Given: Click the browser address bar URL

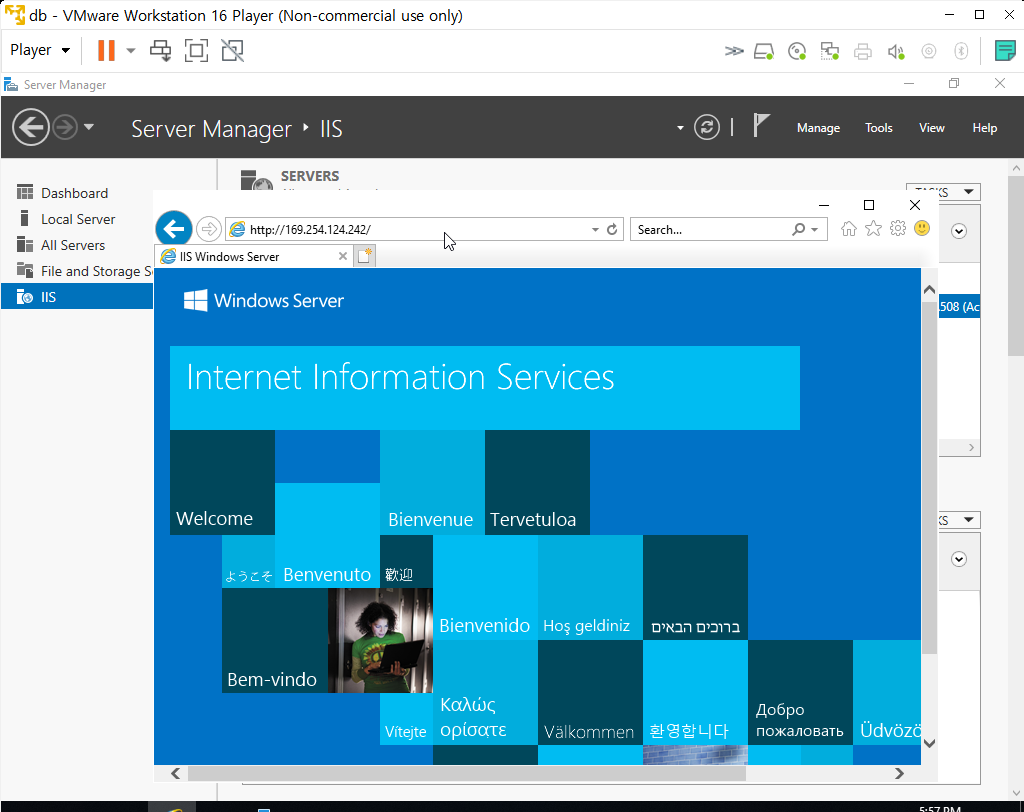Looking at the screenshot, I should 310,229.
